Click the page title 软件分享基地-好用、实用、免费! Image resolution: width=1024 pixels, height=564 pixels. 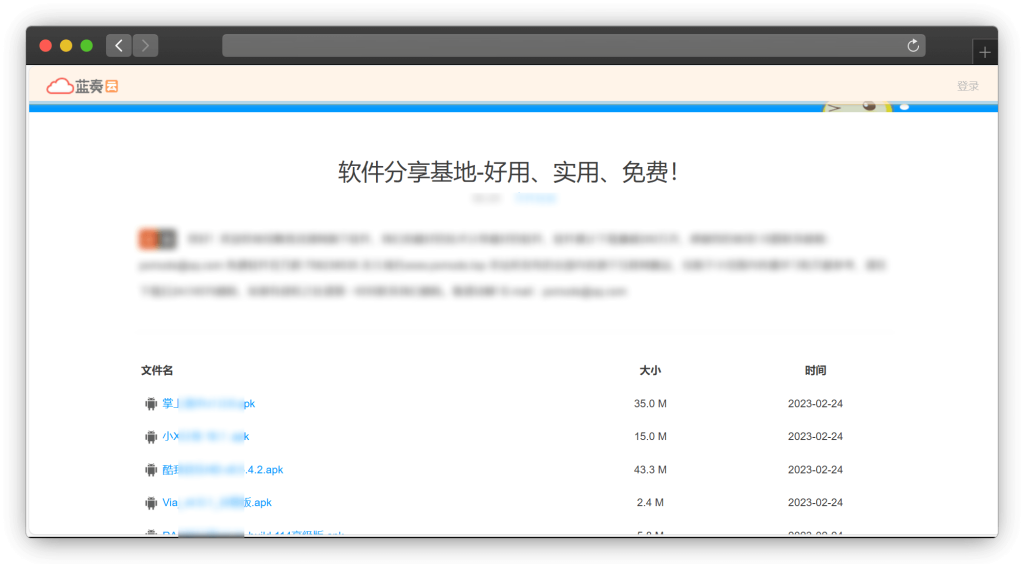509,172
